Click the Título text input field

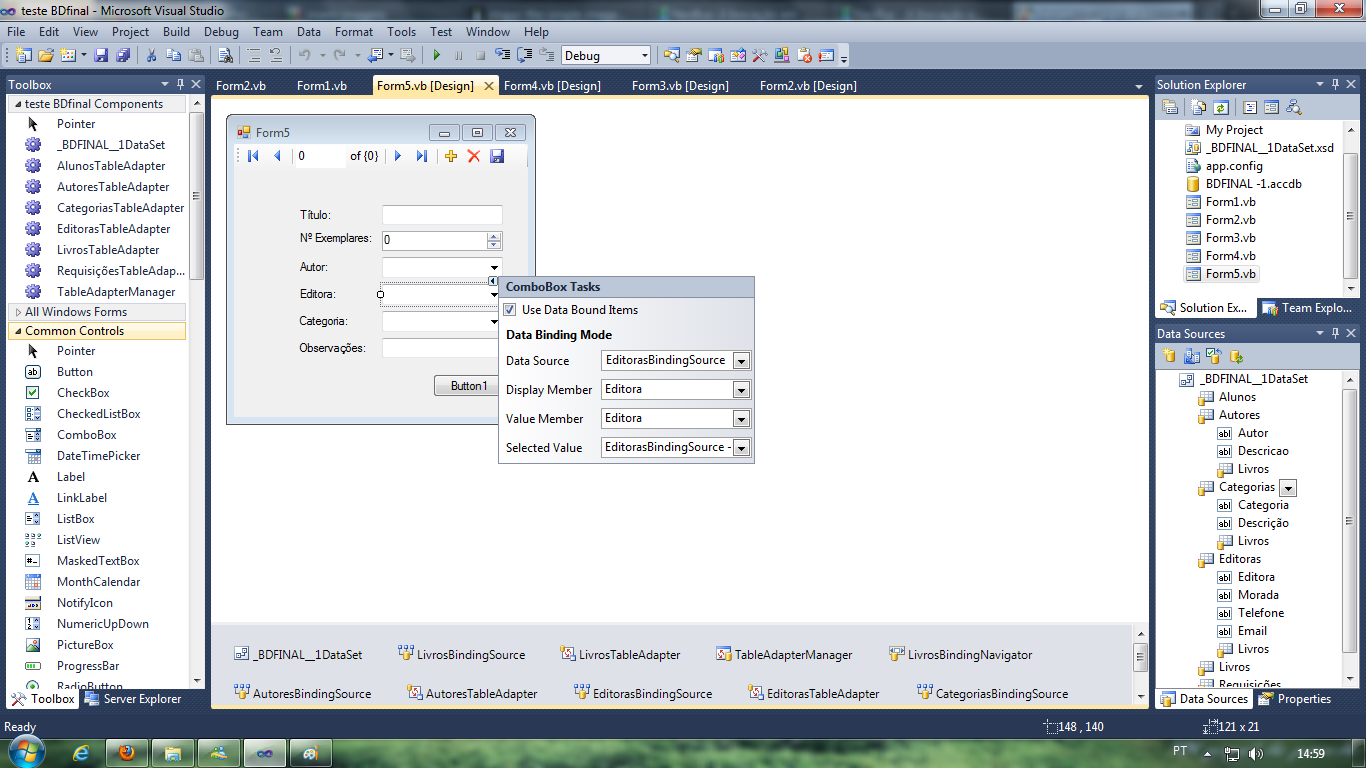tap(442, 215)
